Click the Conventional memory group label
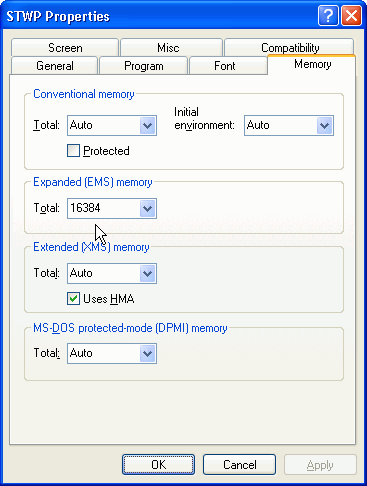The width and height of the screenshot is (367, 486). (x=84, y=94)
